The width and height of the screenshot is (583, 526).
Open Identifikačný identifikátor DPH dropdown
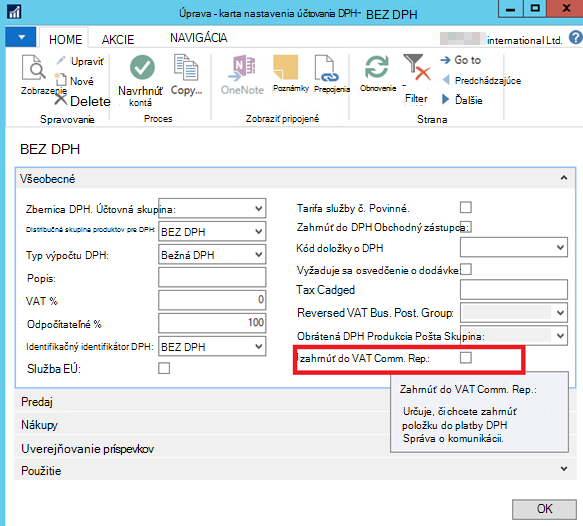pyautogui.click(x=258, y=346)
